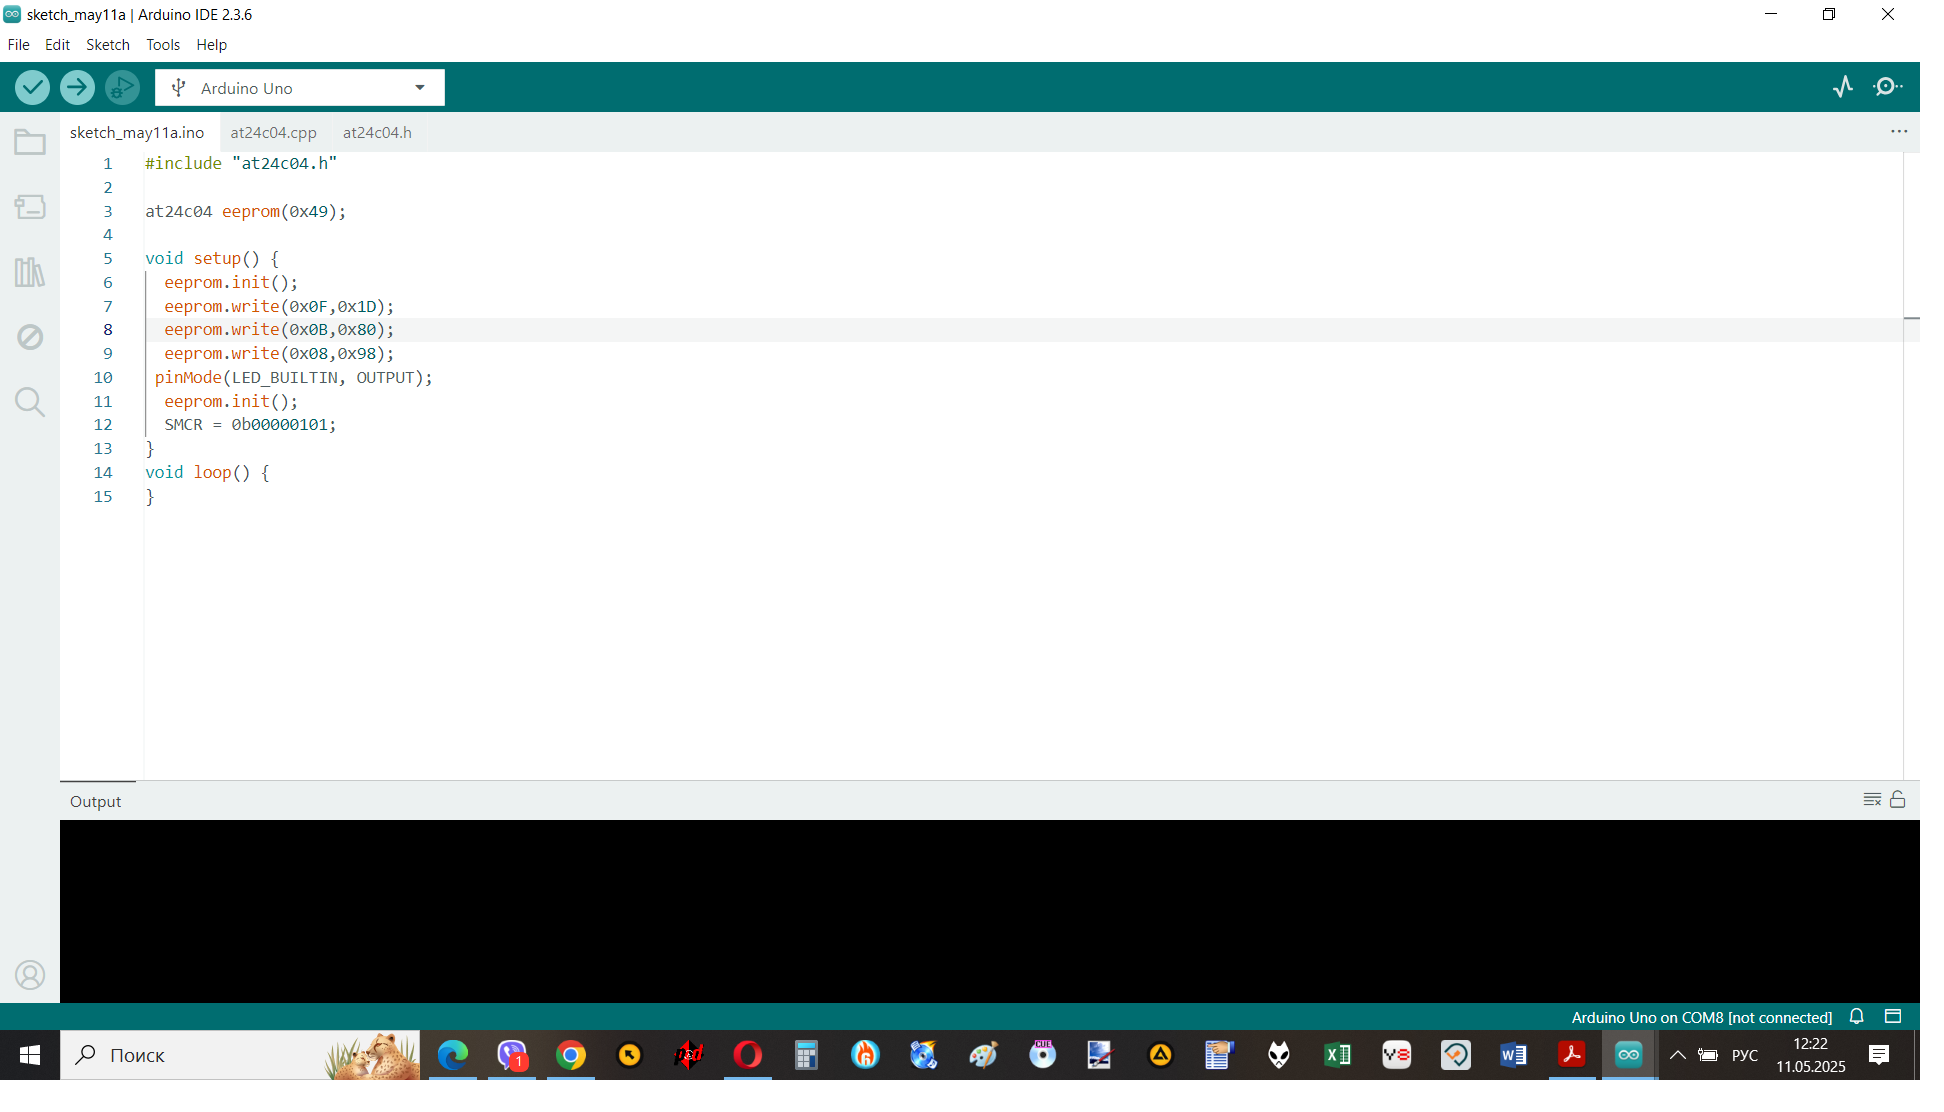This screenshot has width=1944, height=1112.
Task: Open Opera browser from the taskbar
Action: tap(747, 1055)
